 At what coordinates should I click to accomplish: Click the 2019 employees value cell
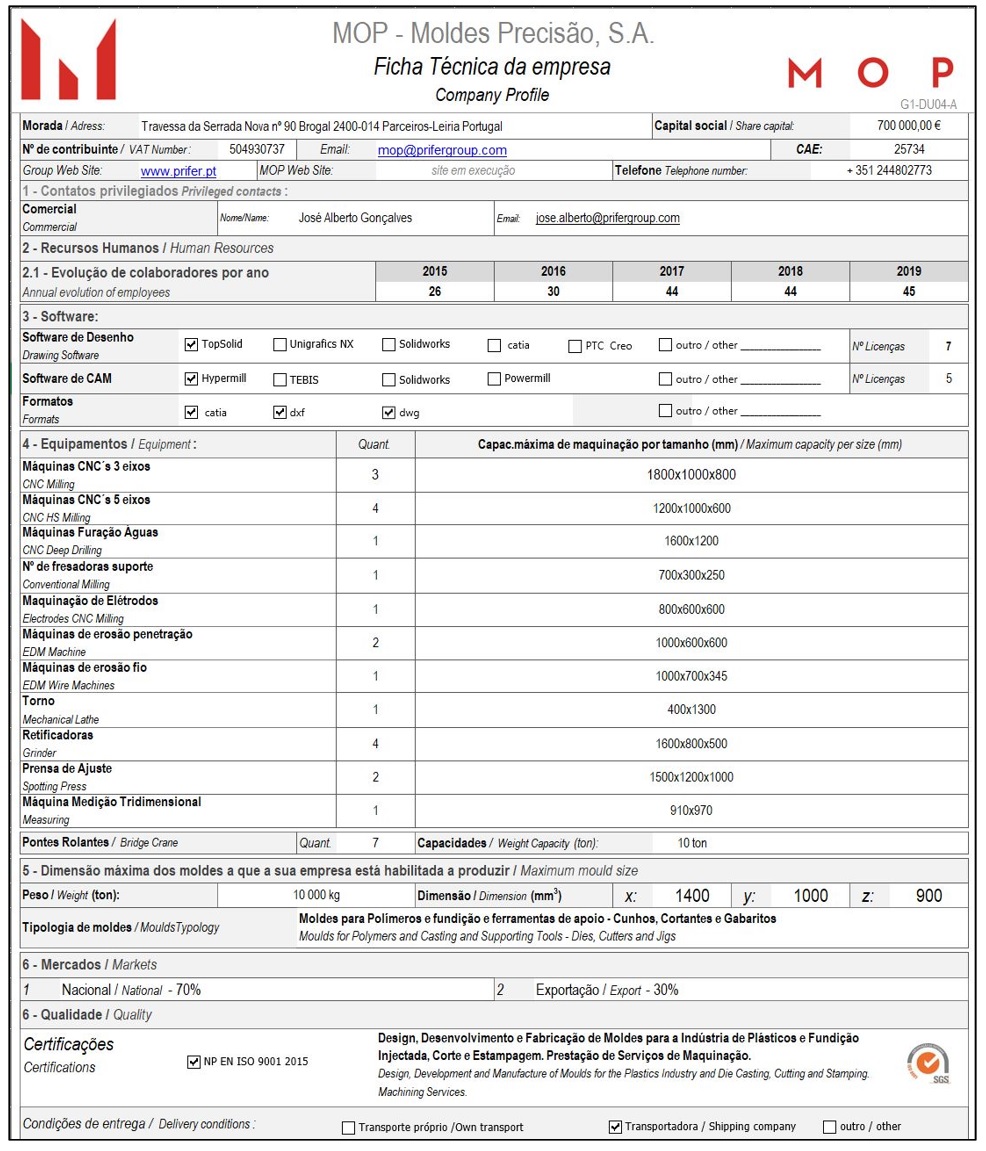click(909, 291)
